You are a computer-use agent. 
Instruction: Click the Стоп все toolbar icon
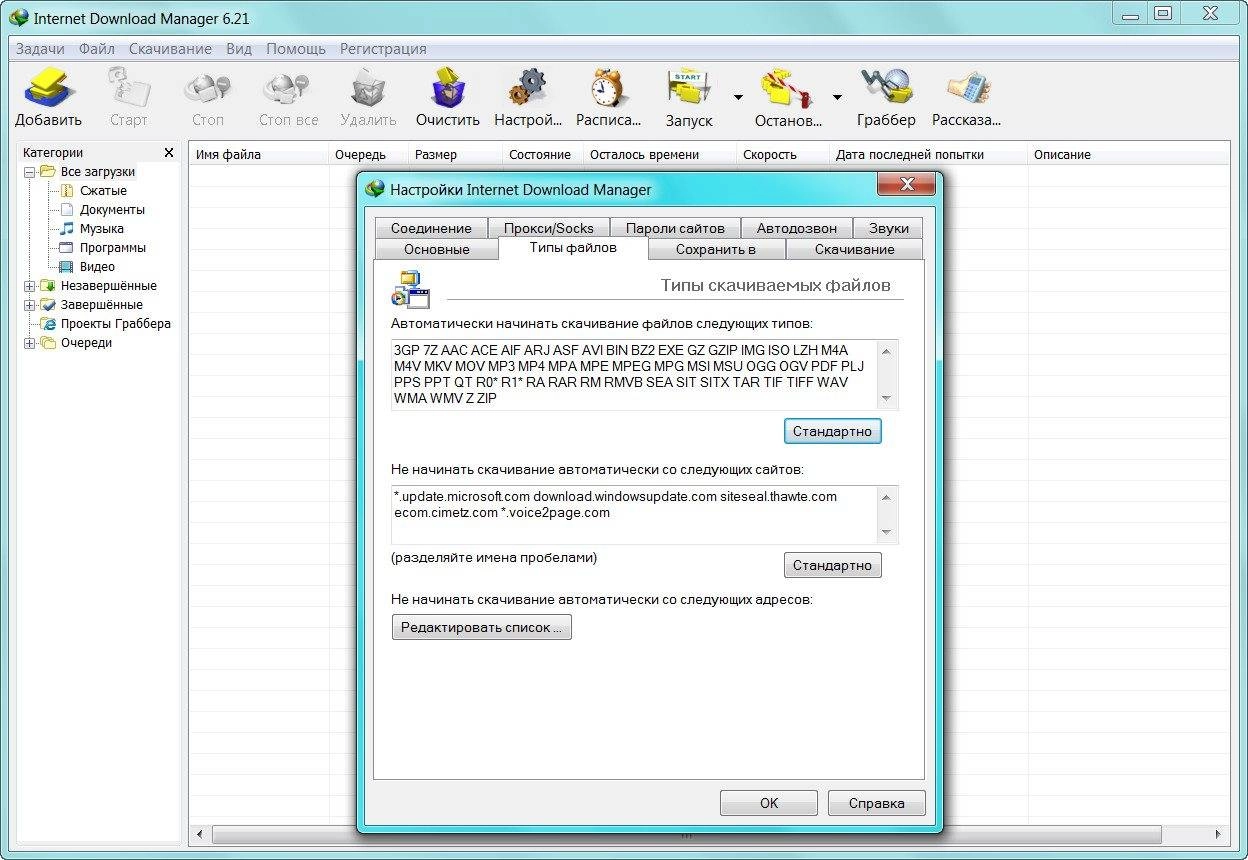pyautogui.click(x=288, y=89)
